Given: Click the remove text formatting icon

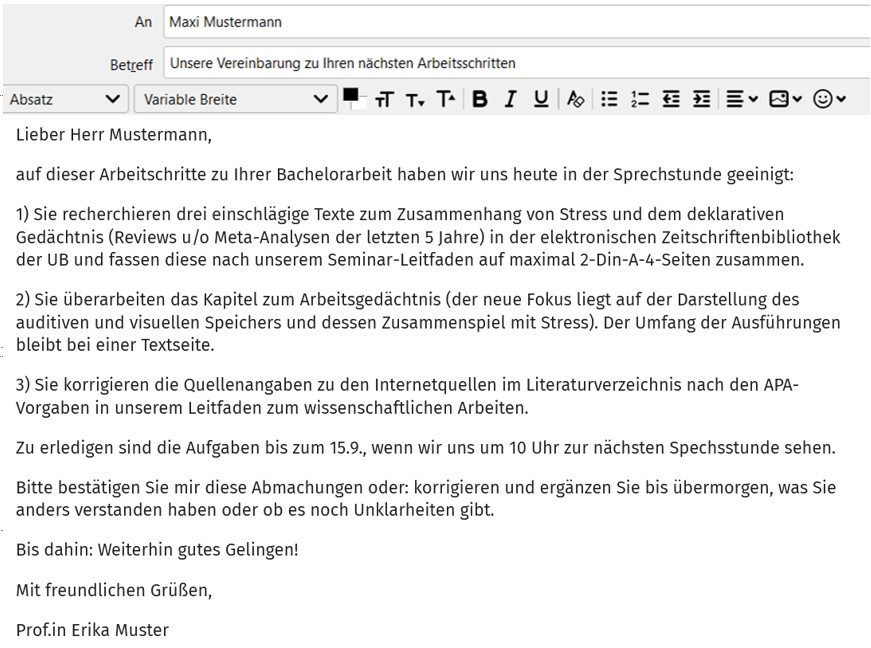Looking at the screenshot, I should click(x=575, y=99).
